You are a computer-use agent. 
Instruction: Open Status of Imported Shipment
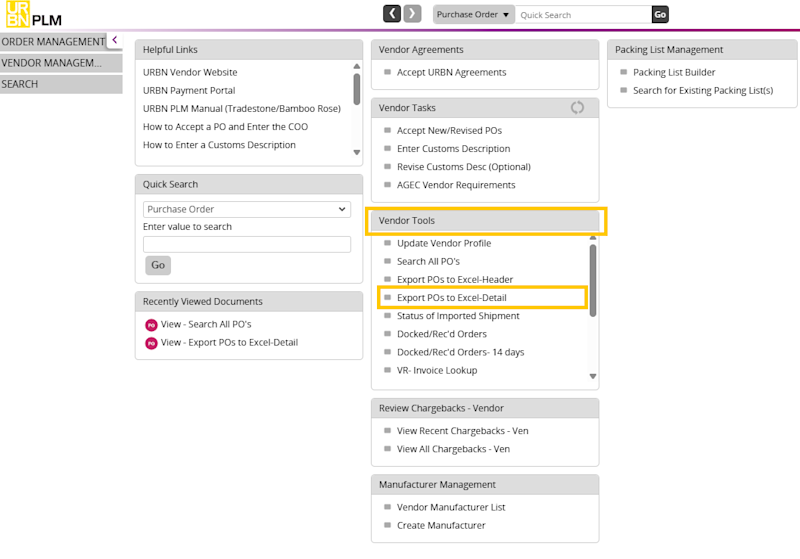(458, 316)
